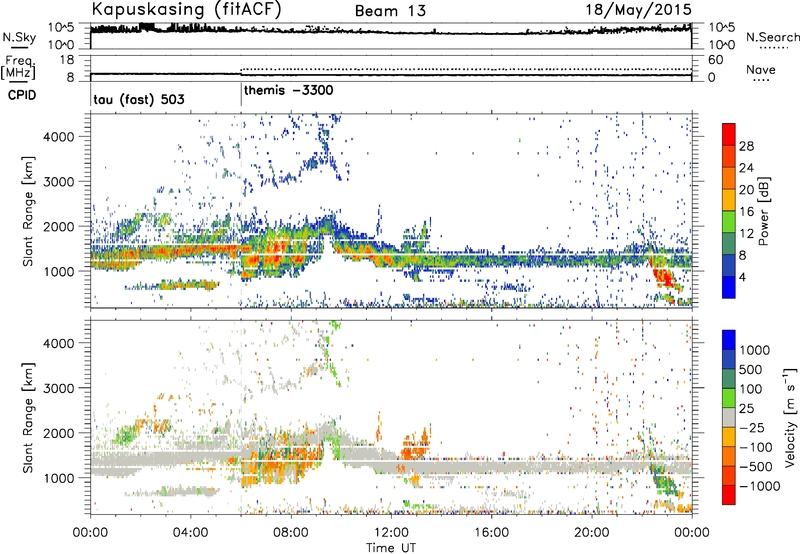Click the gray segment of the Velocity color bar
This screenshot has width=800, height=554.
729,418
